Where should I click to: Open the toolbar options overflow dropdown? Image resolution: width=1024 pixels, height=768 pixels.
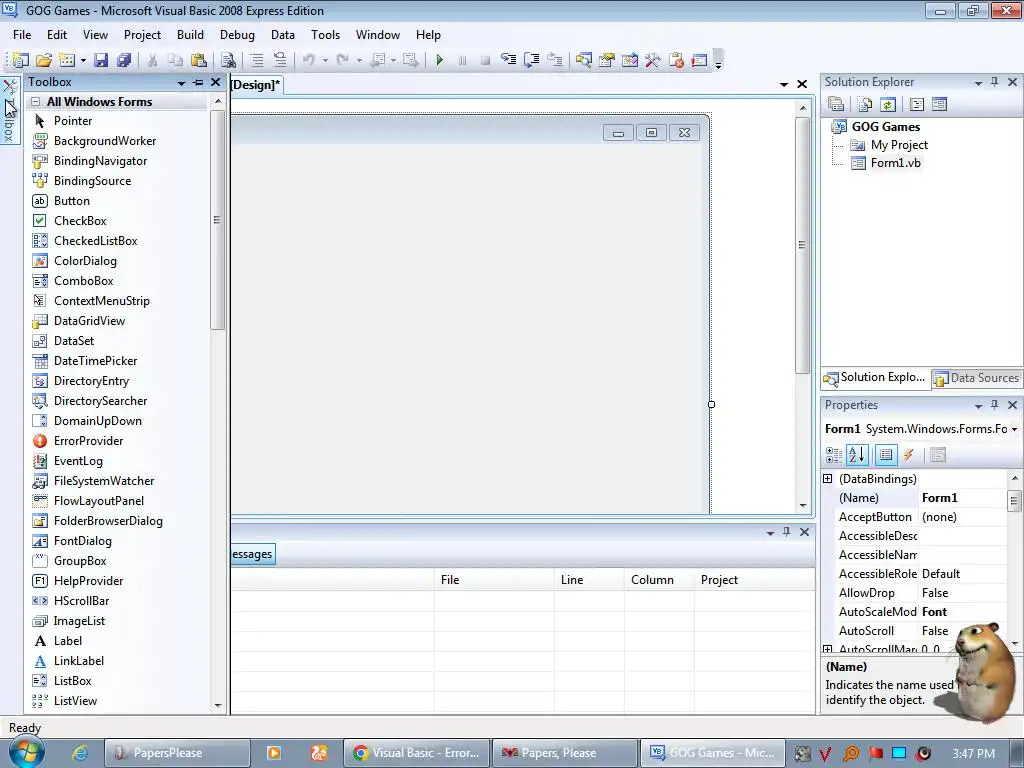(x=718, y=61)
